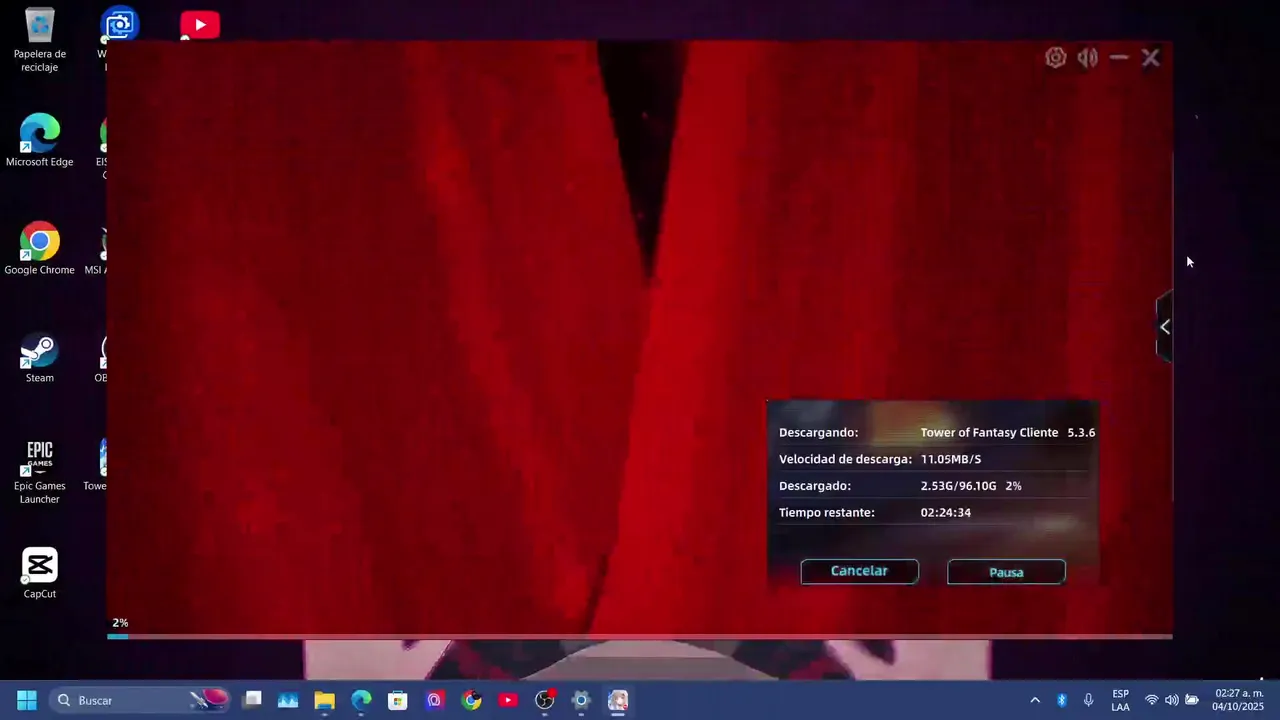Viewport: 1280px width, 720px height.
Task: Open OBS Studio from the taskbar
Action: pos(544,700)
